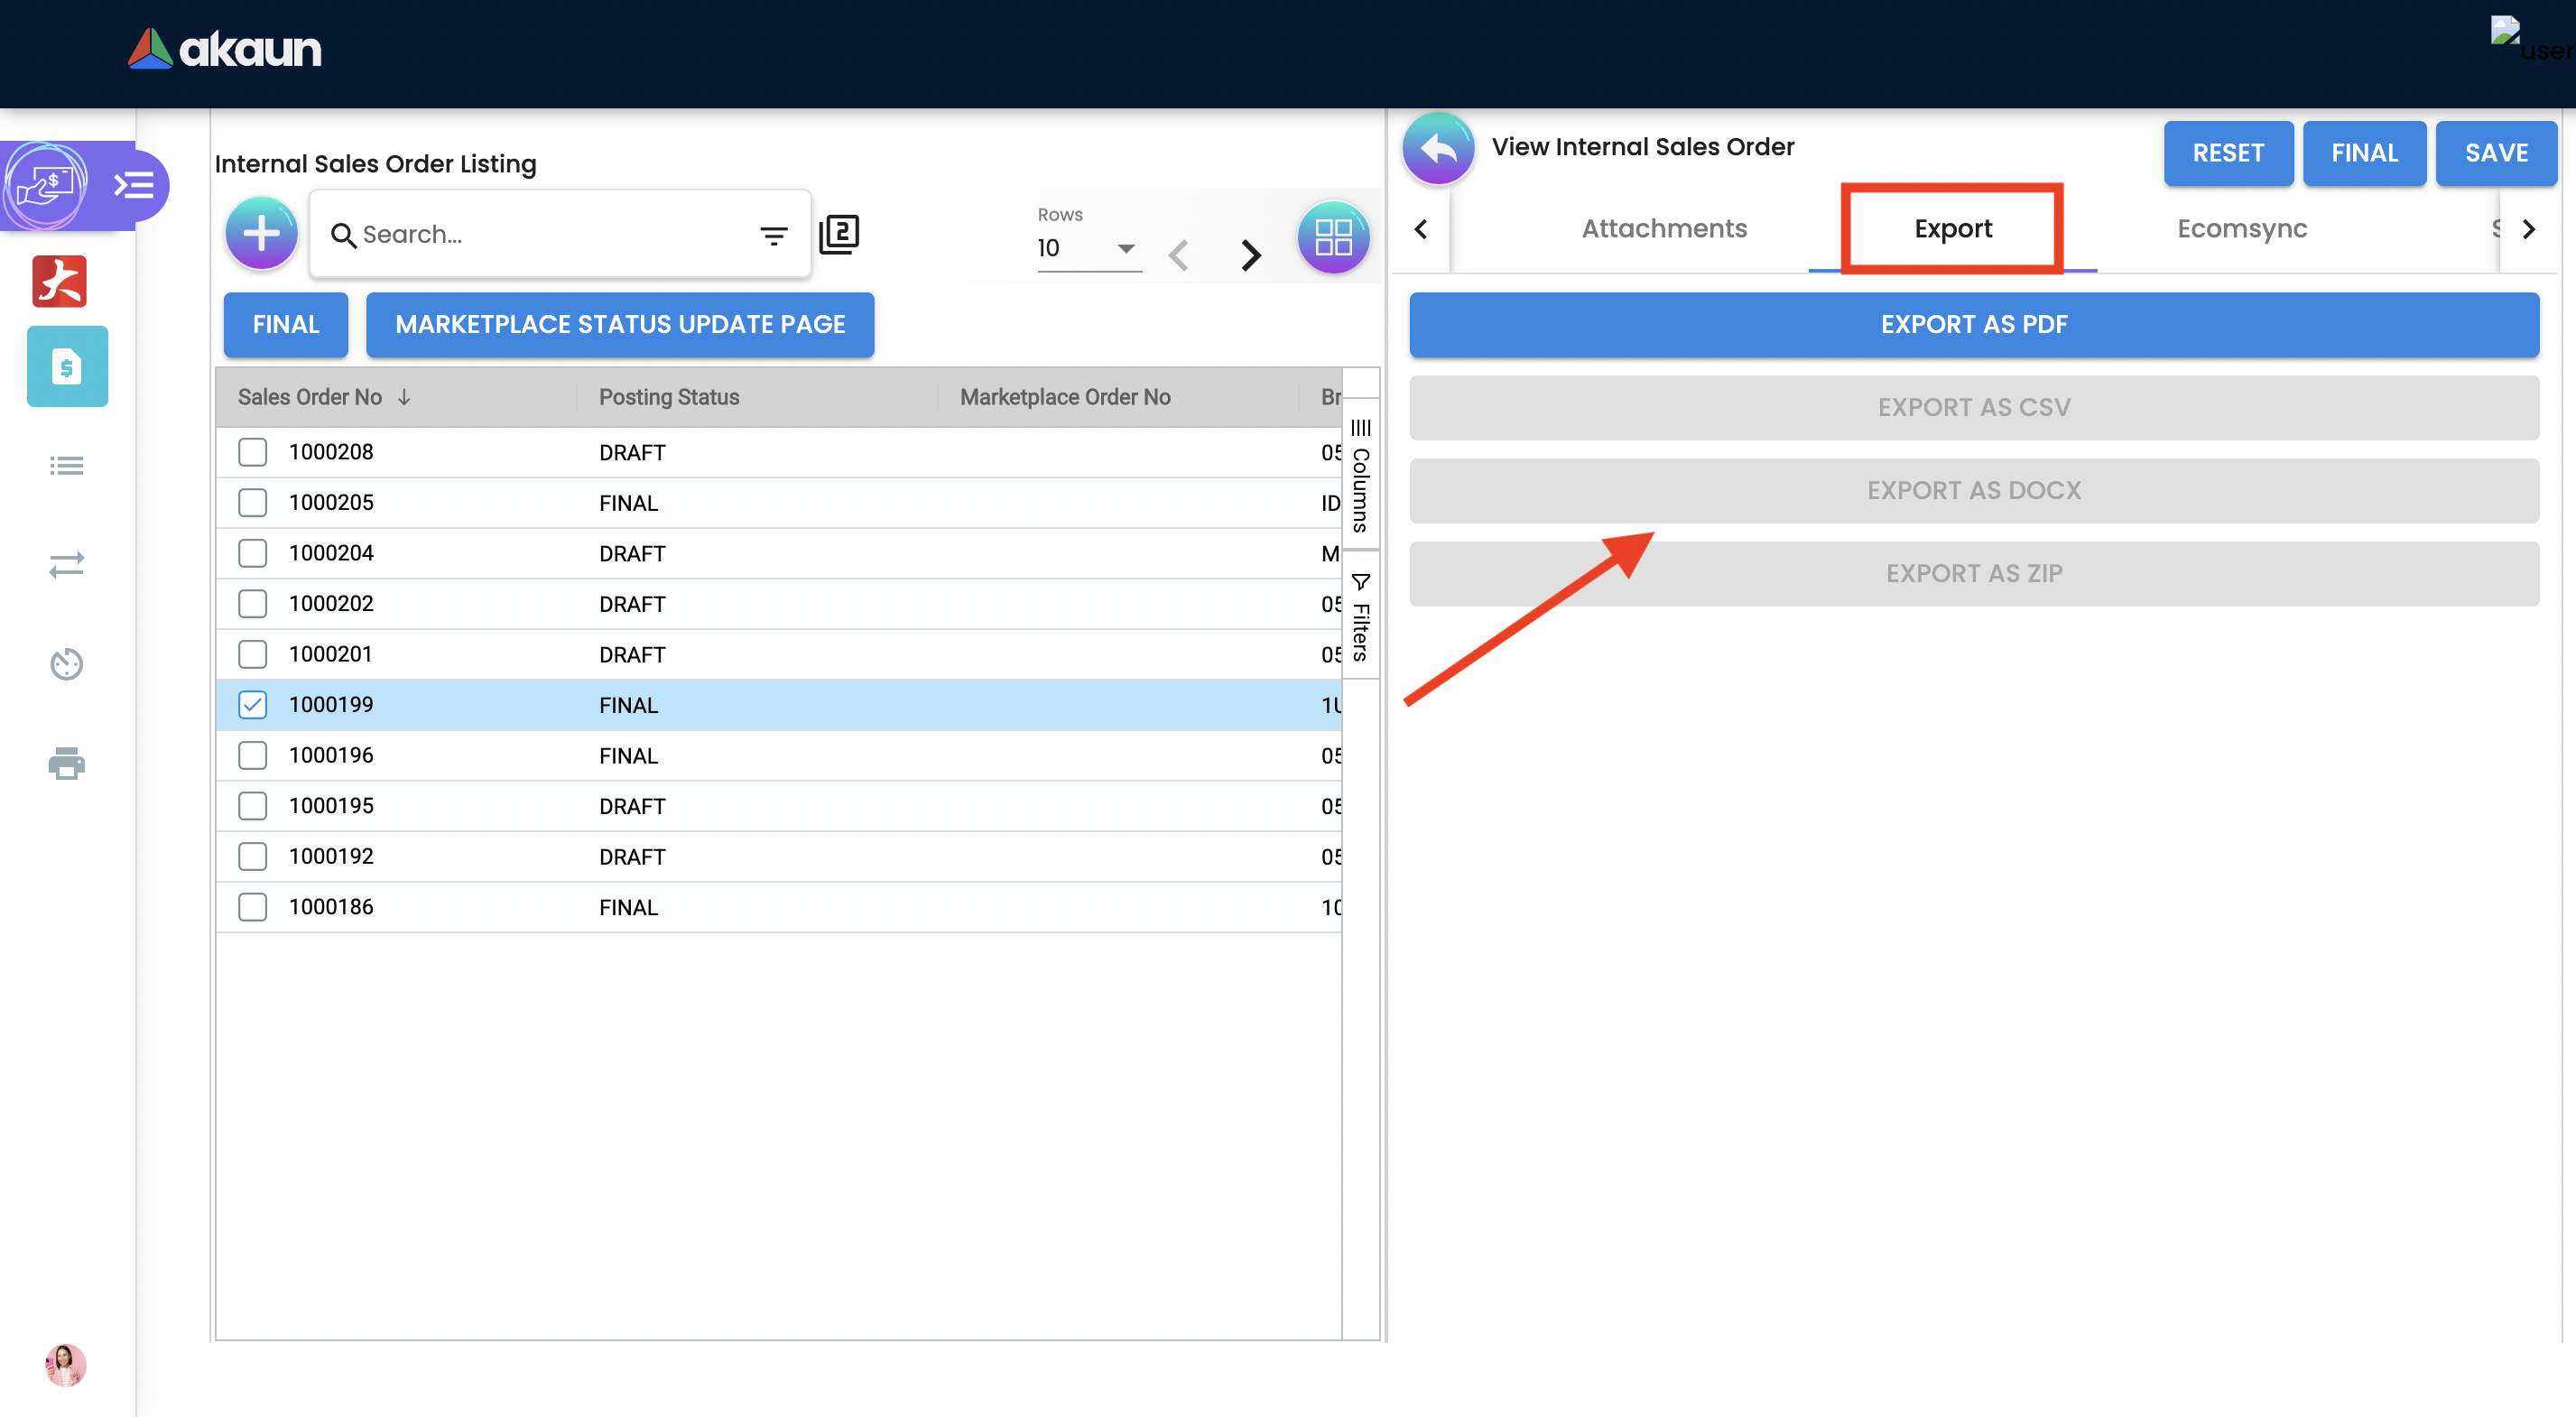Expand the Columns side panel
The image size is (2576, 1417).
[x=1360, y=478]
